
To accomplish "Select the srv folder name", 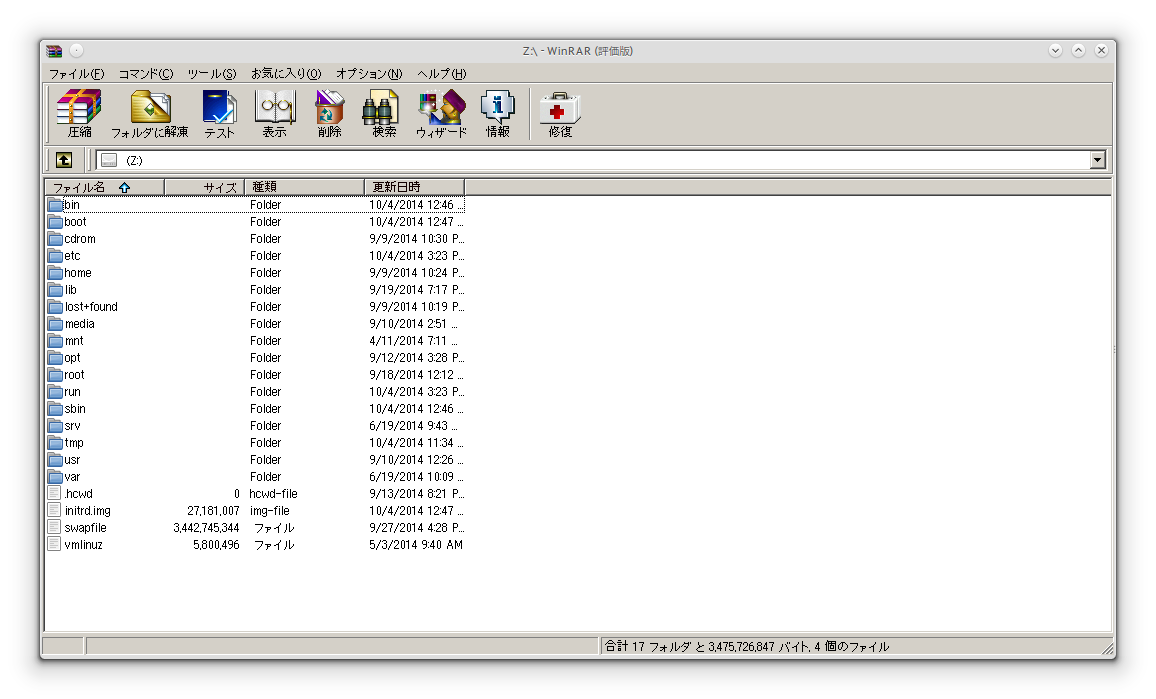I will click(x=72, y=425).
